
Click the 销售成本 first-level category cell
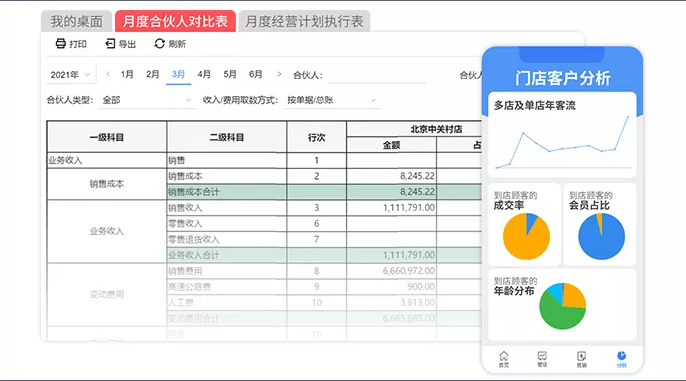pyautogui.click(x=107, y=184)
